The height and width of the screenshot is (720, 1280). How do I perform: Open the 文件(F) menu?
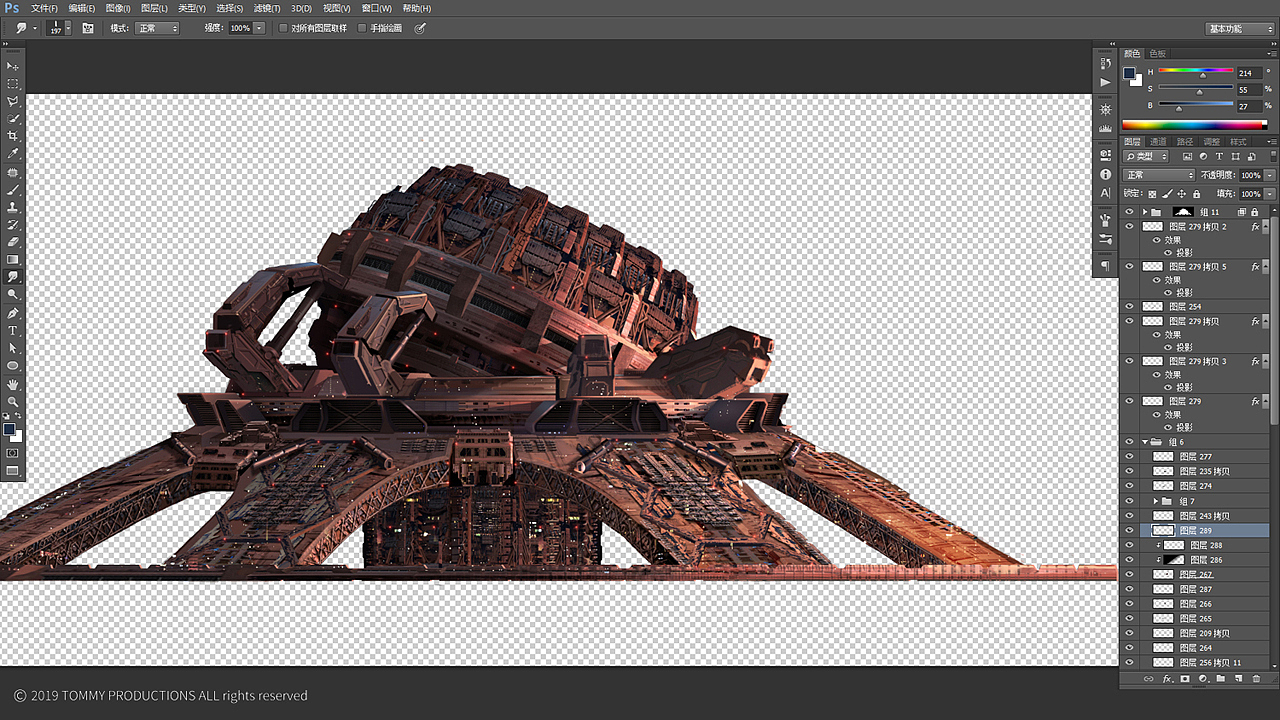[44, 8]
